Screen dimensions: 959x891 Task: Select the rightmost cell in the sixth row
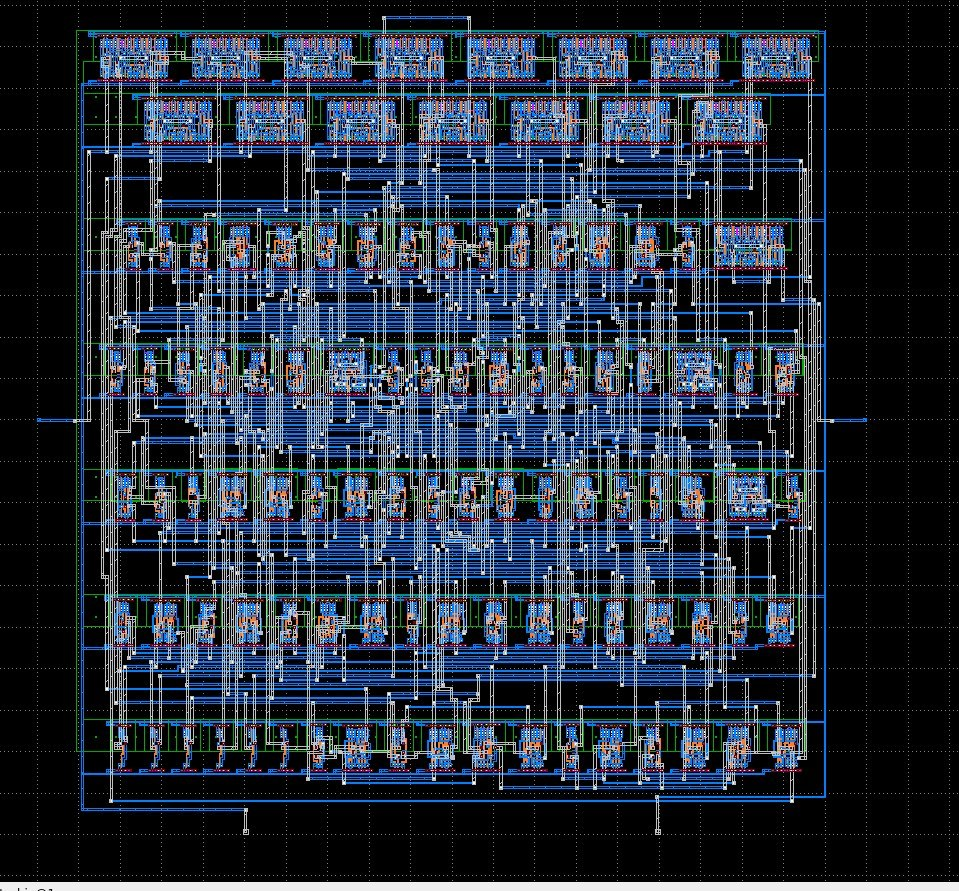pyautogui.click(x=780, y=622)
